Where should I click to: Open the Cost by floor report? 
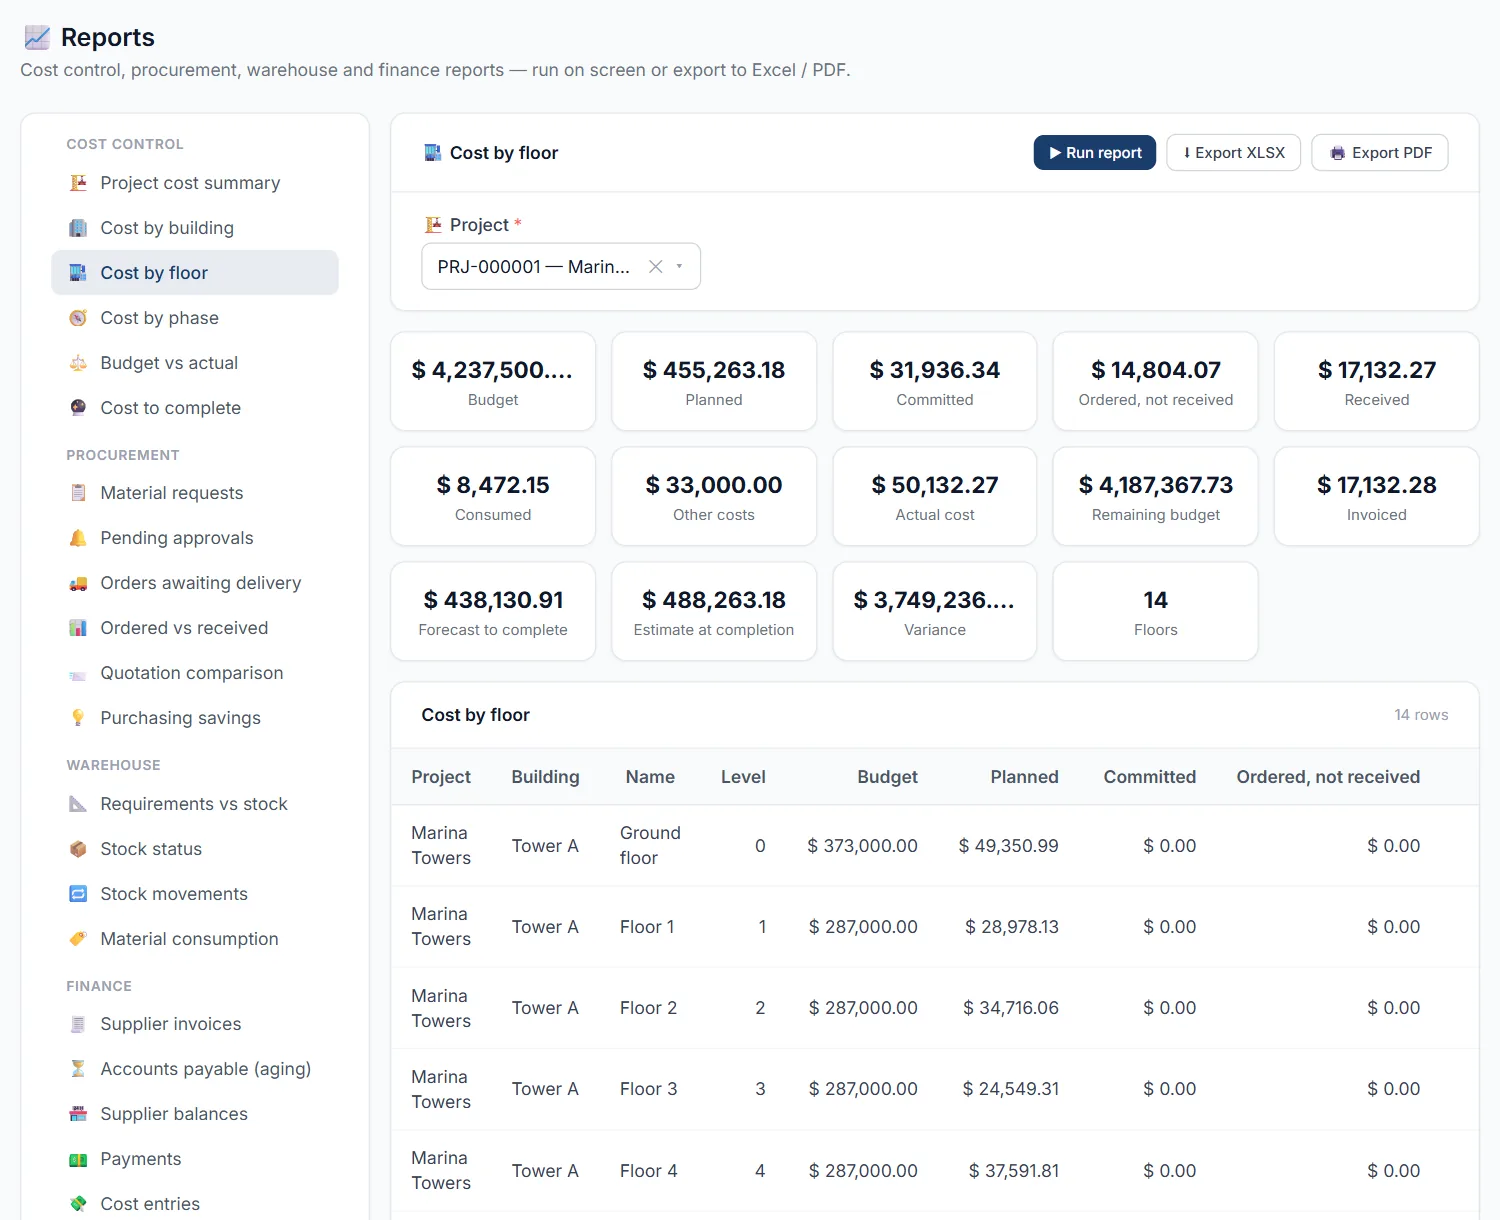tap(195, 273)
